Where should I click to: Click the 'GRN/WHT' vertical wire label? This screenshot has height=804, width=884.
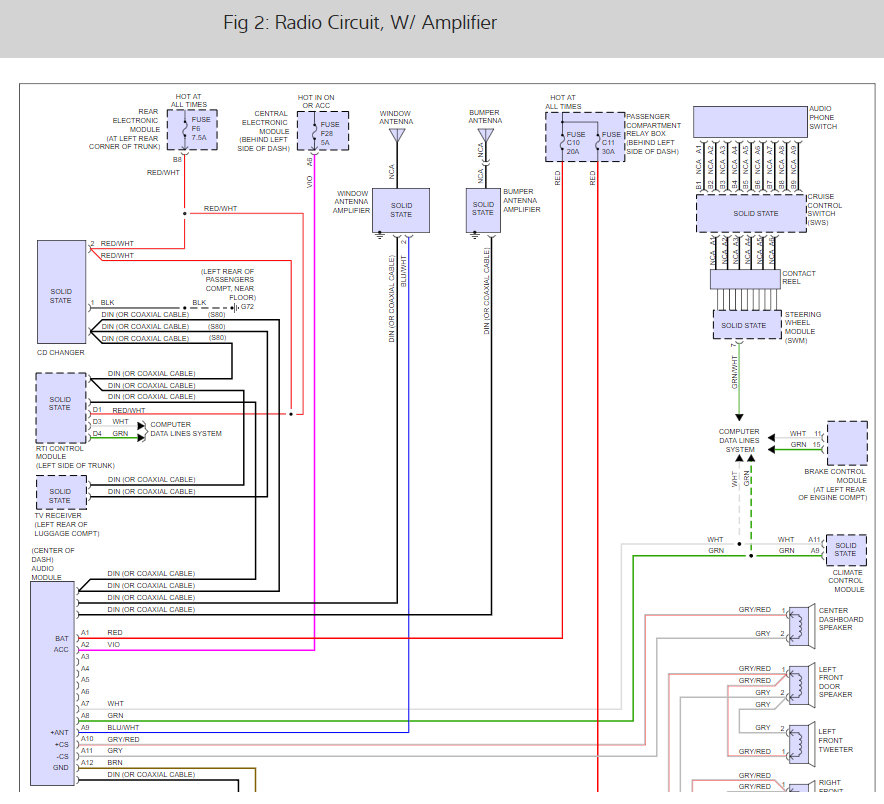pyautogui.click(x=735, y=372)
